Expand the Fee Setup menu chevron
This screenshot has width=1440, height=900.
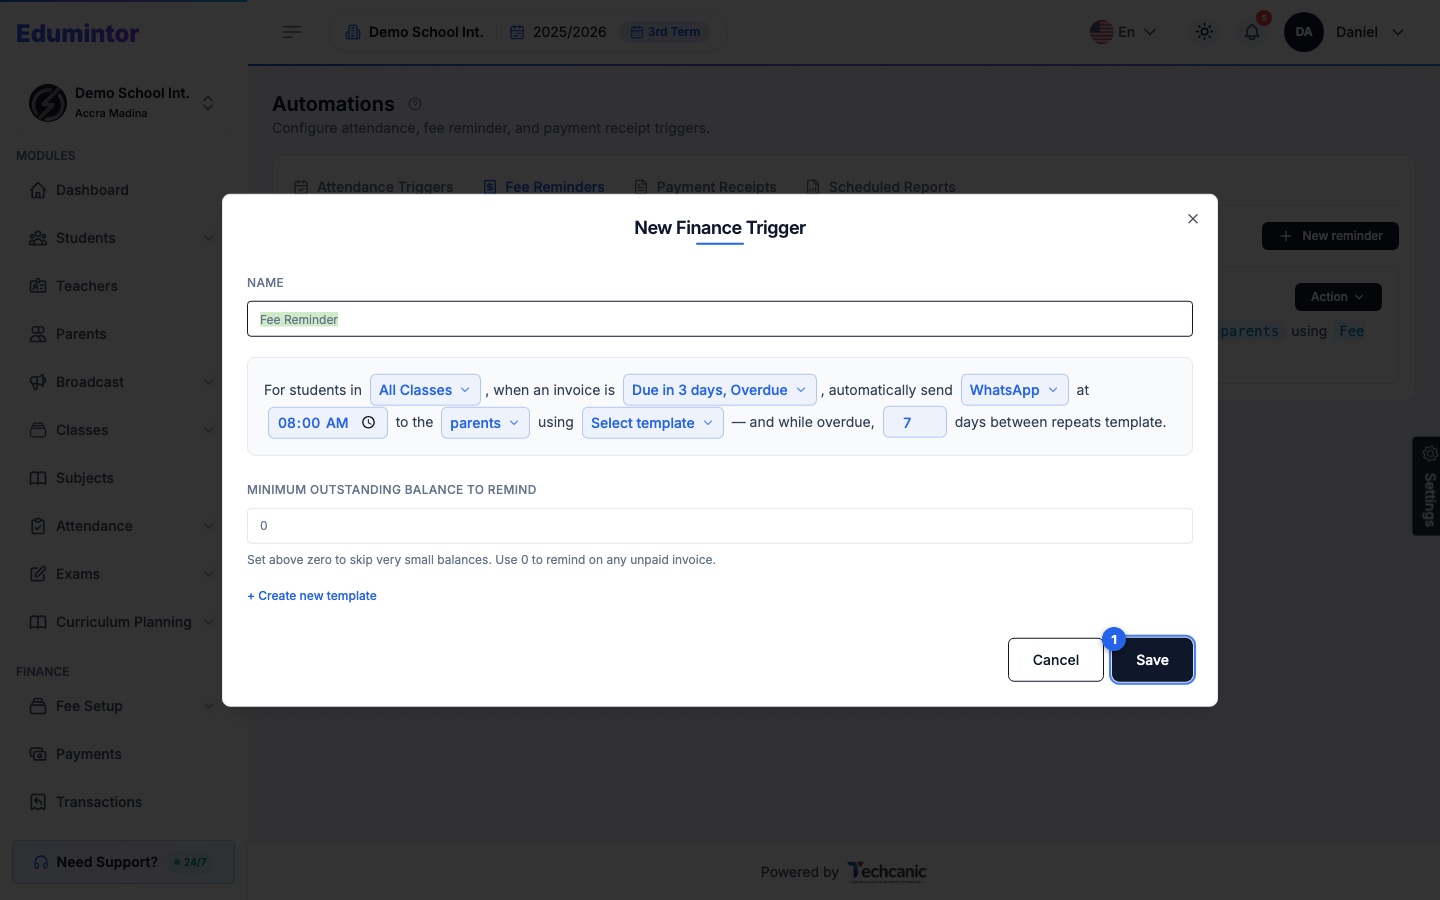coord(209,706)
